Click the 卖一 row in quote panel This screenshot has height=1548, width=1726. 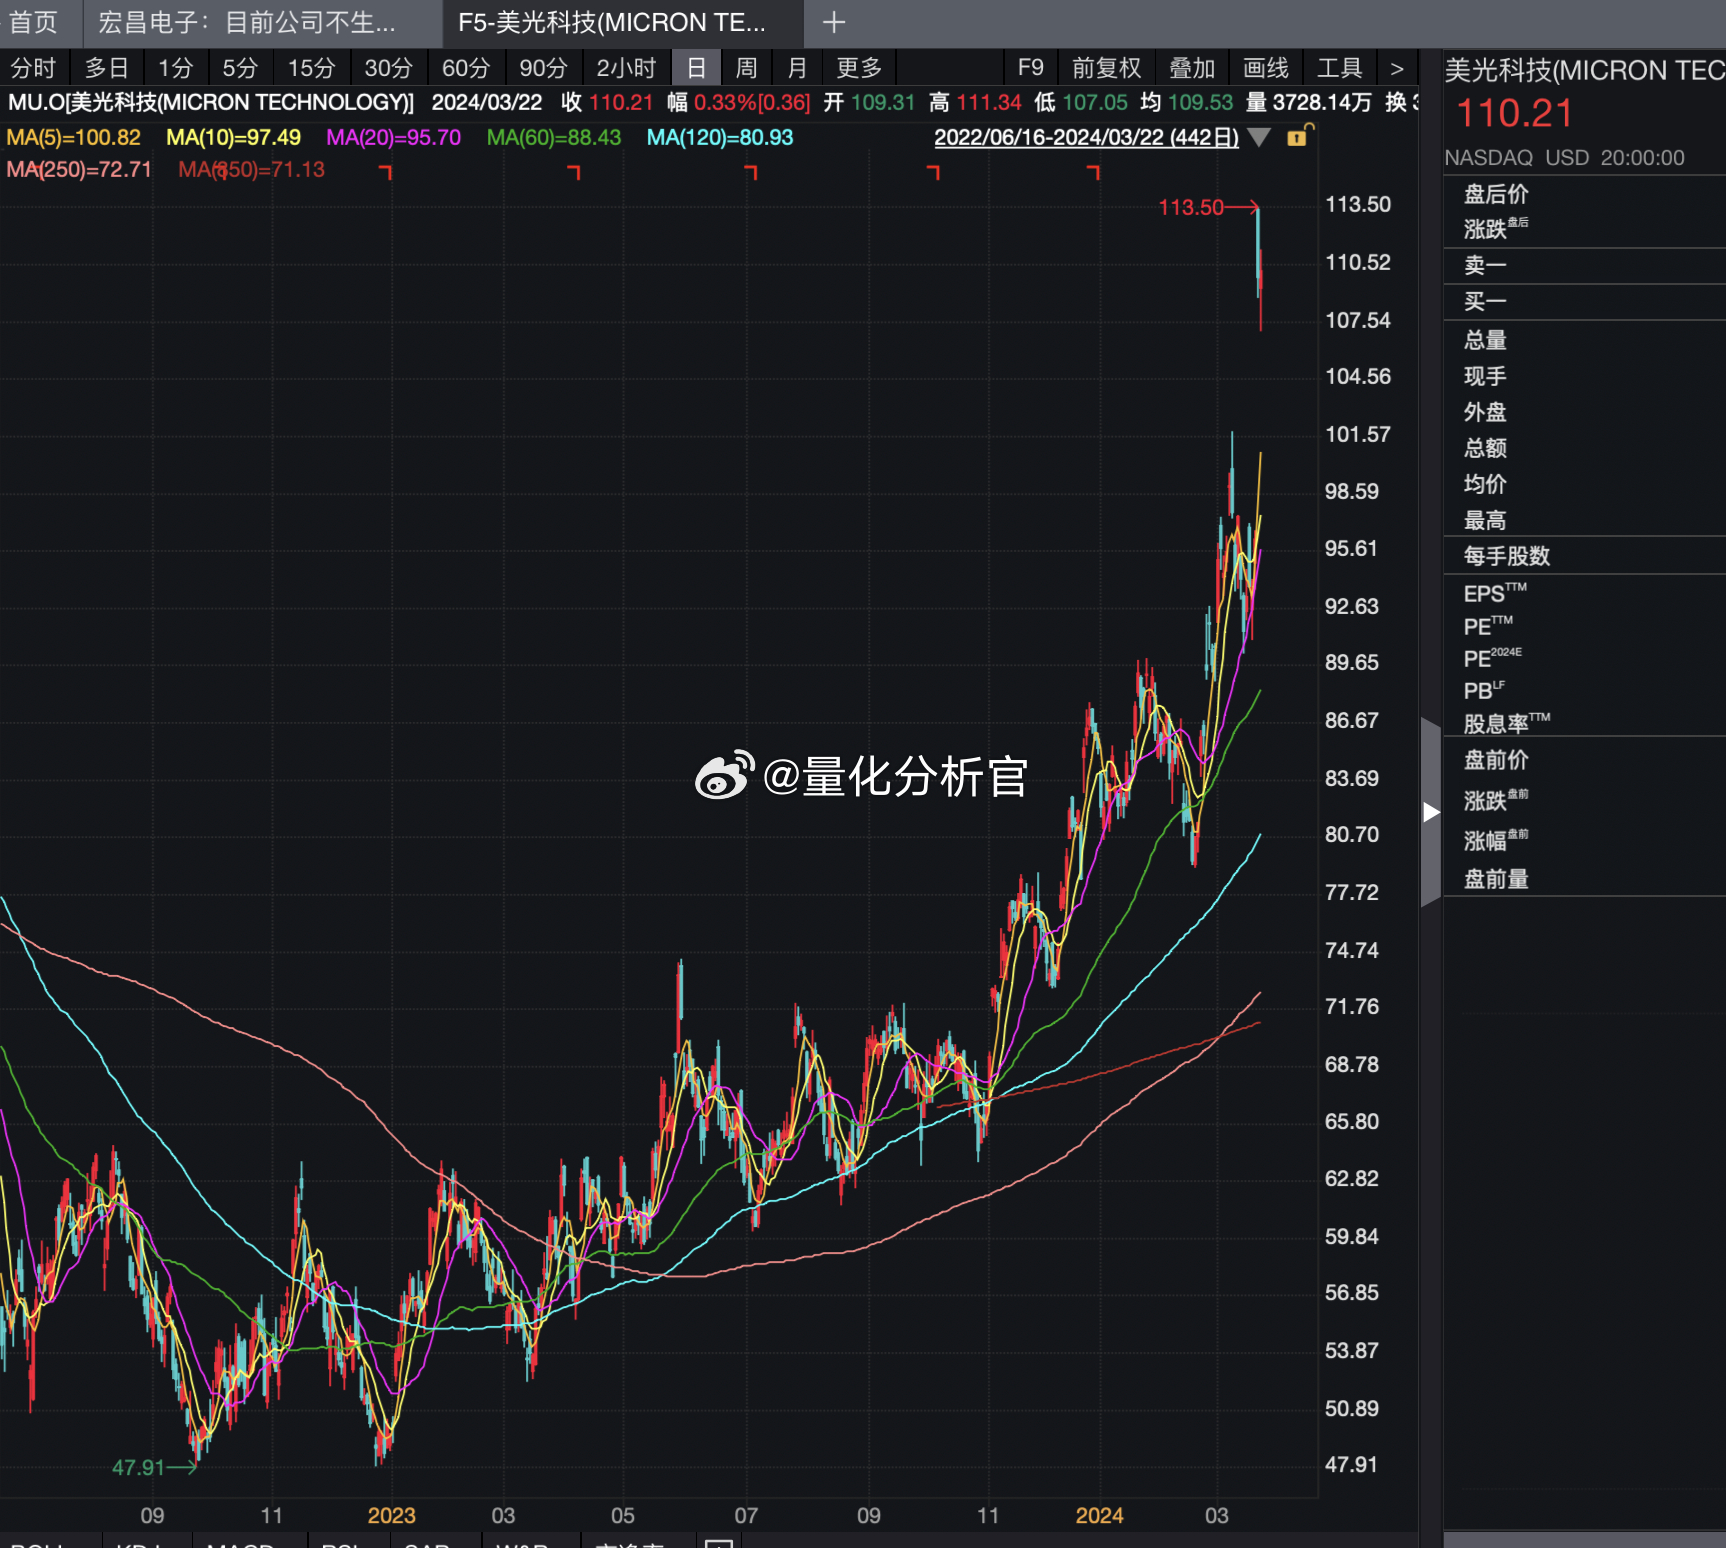point(1585,265)
